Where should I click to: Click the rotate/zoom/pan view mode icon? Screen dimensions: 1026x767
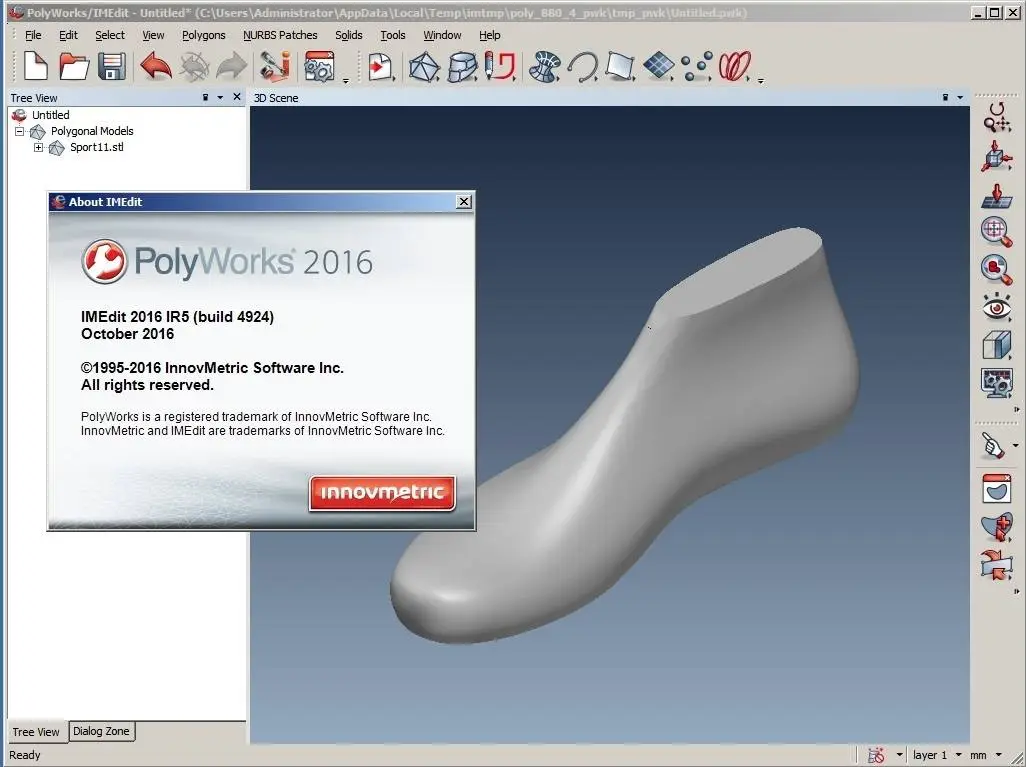tap(997, 118)
